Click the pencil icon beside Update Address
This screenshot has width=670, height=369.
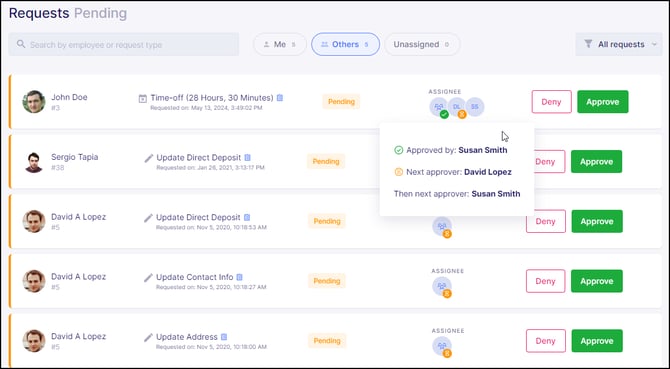[x=148, y=338]
